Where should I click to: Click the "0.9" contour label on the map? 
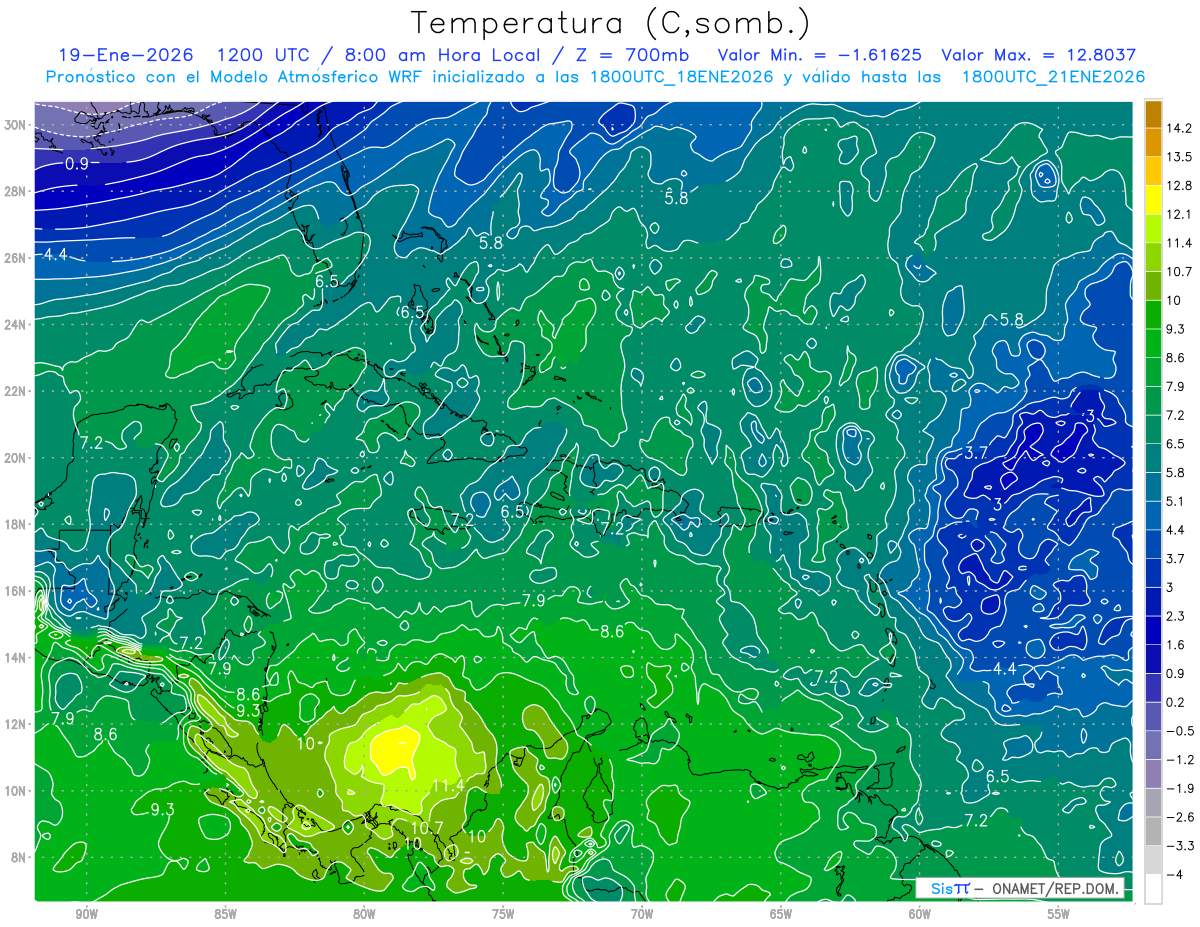tap(77, 163)
